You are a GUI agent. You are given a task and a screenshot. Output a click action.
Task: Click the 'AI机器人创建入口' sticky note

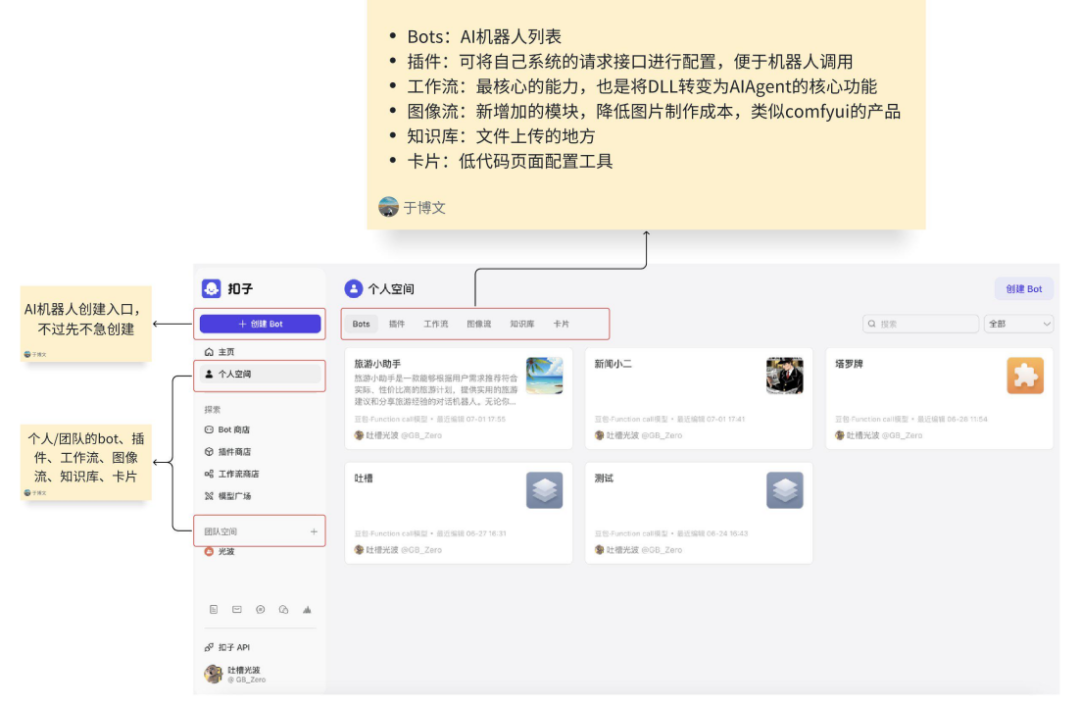click(x=85, y=324)
